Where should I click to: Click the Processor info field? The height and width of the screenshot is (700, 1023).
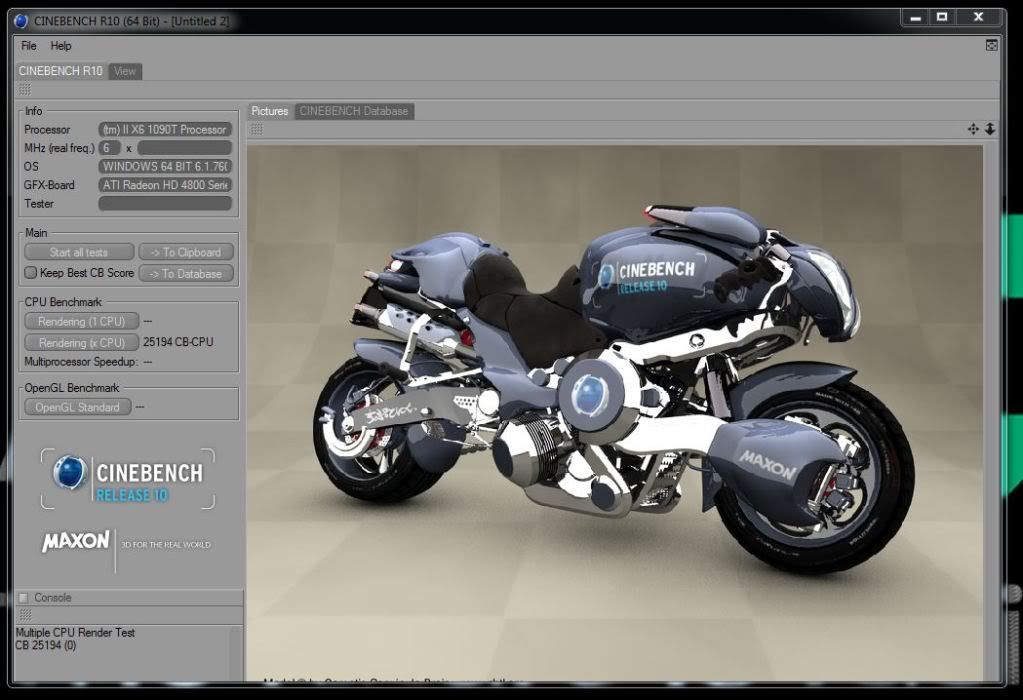165,130
